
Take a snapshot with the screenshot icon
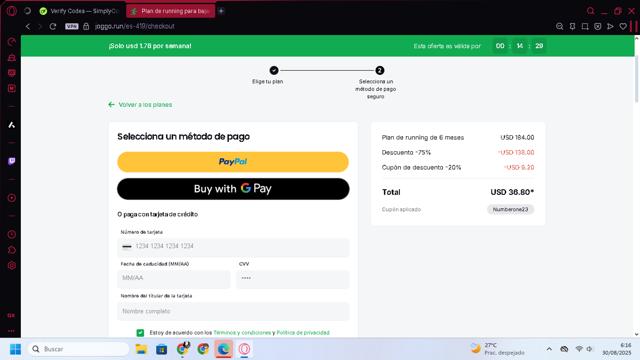pyautogui.click(x=585, y=26)
